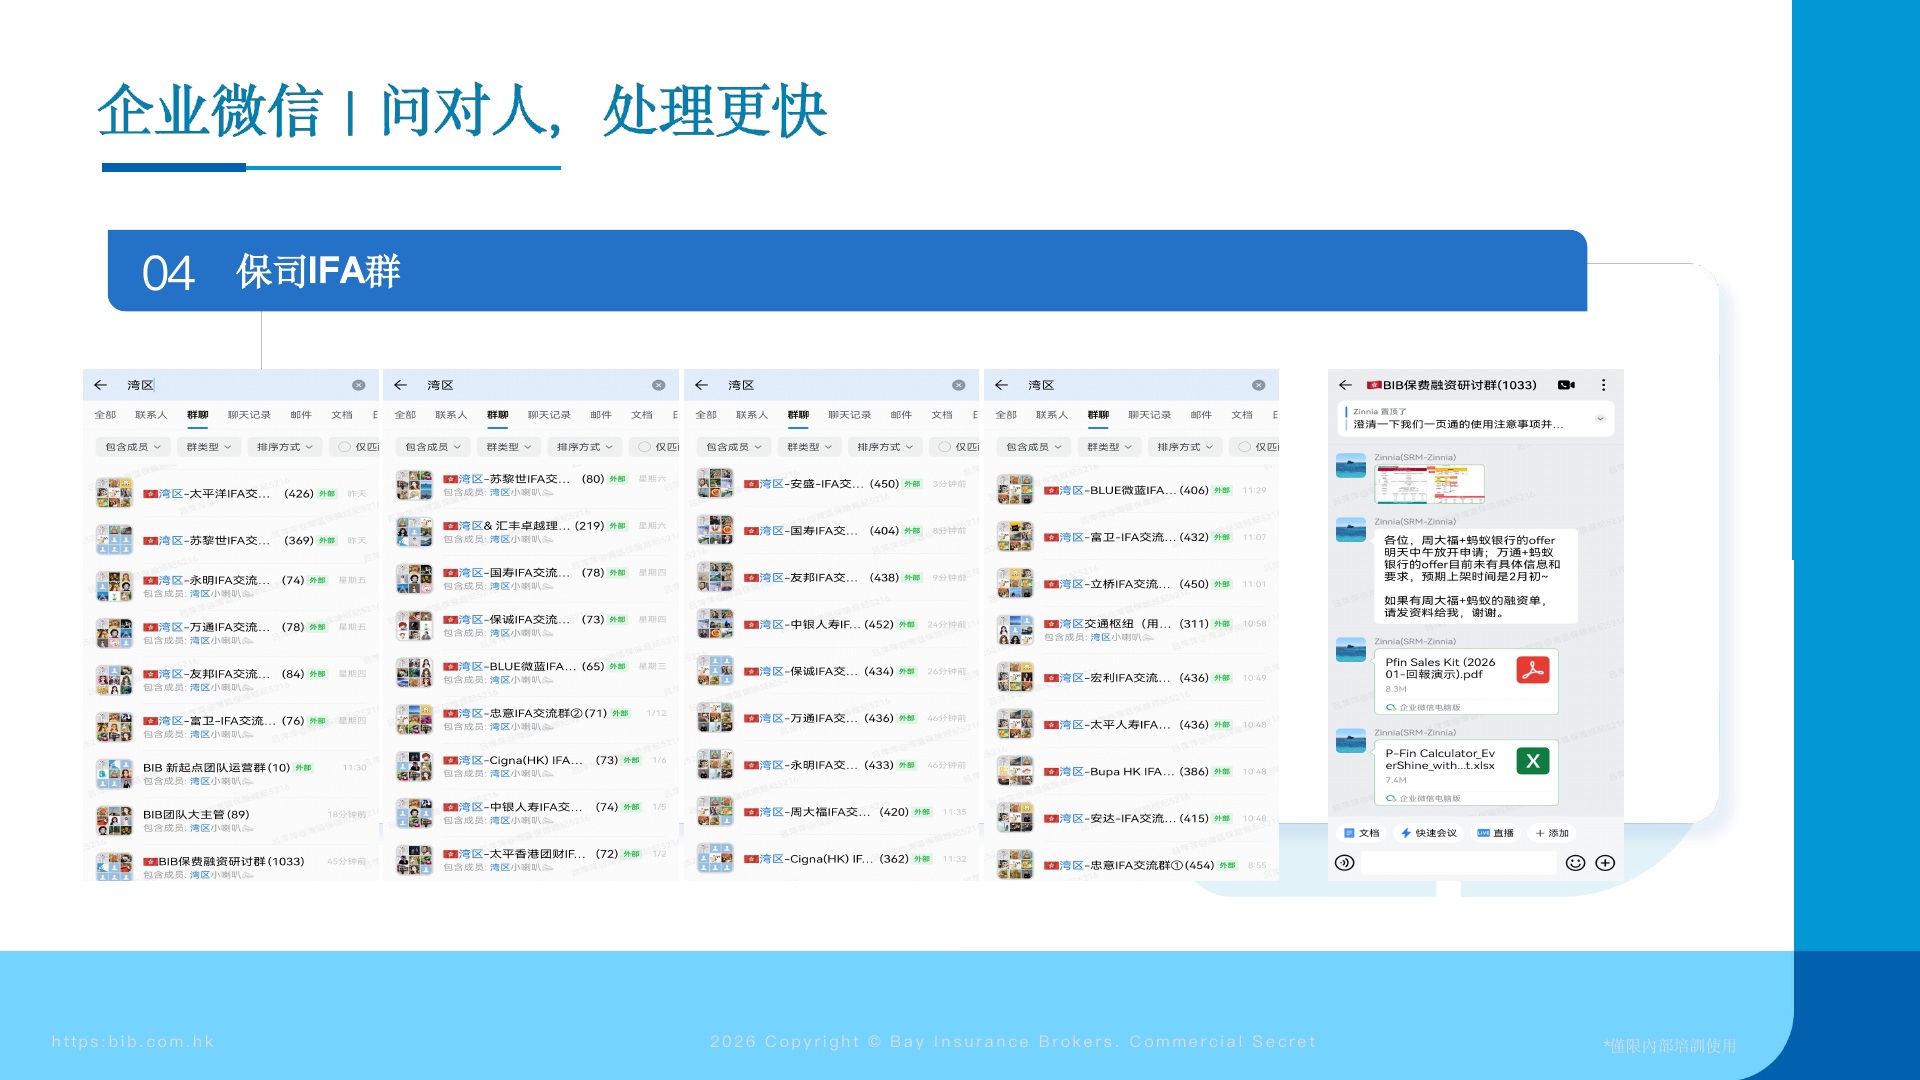Open the three-dot menu of BIB保费融资研讨群
Viewport: 1920px width, 1080px height.
(x=1603, y=385)
